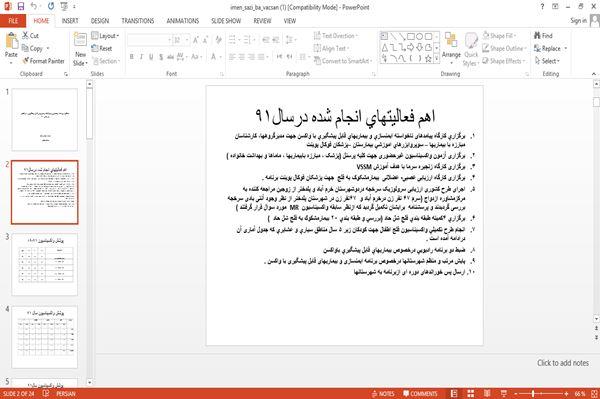The width and height of the screenshot is (600, 399).
Task: Click the Normal view icon in status bar
Action: click(x=454, y=394)
